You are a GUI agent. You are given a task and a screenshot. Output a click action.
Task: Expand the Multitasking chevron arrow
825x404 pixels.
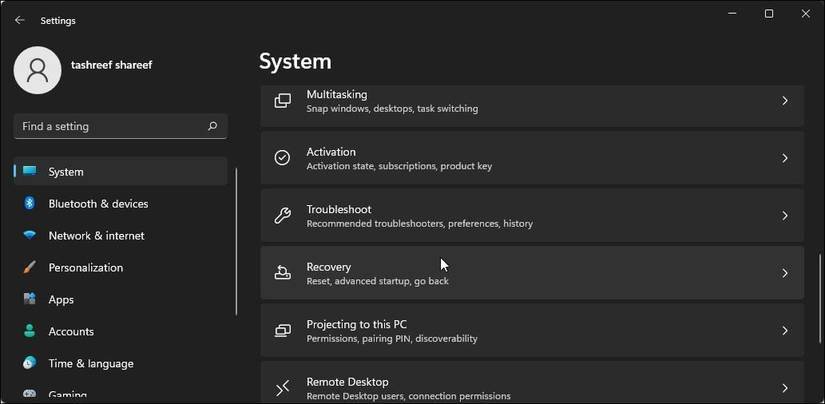pyautogui.click(x=785, y=101)
